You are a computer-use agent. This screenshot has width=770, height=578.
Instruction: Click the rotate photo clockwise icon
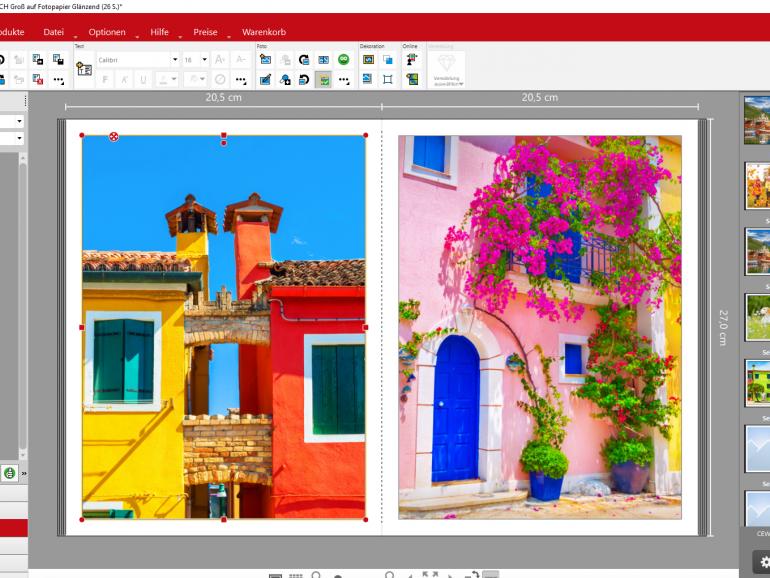pos(304,60)
